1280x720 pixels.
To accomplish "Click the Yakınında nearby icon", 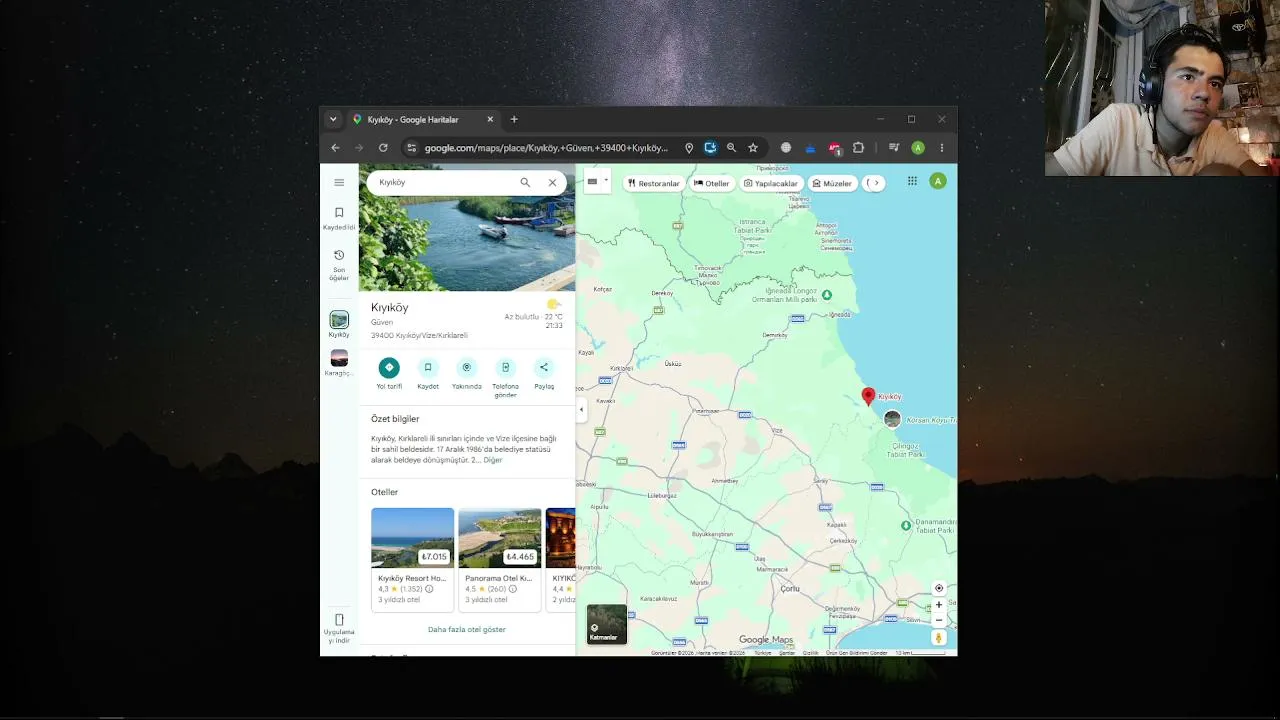I will (466, 367).
